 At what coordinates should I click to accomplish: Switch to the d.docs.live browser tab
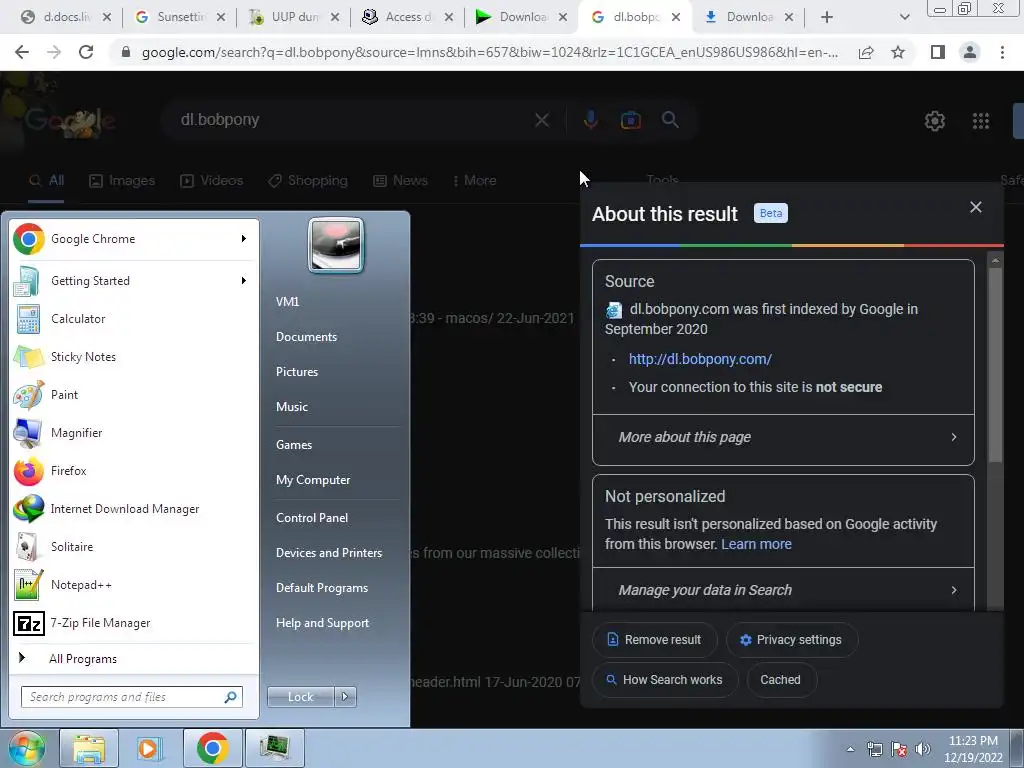point(64,17)
